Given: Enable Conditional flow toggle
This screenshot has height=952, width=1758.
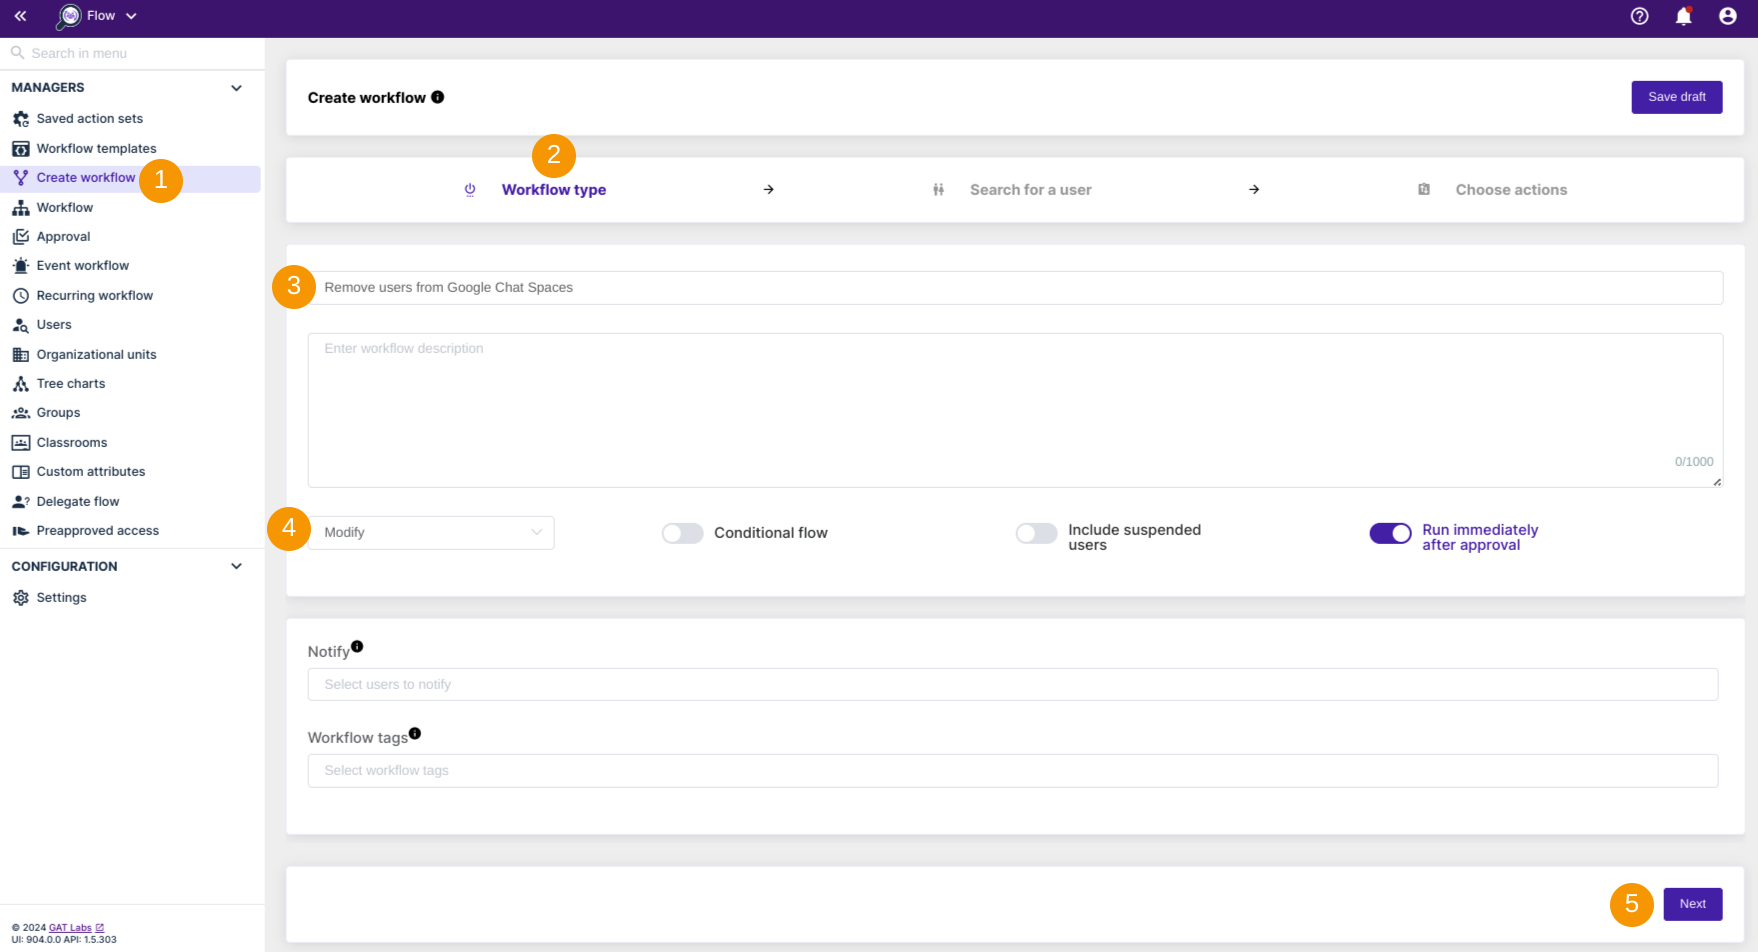Looking at the screenshot, I should (683, 534).
